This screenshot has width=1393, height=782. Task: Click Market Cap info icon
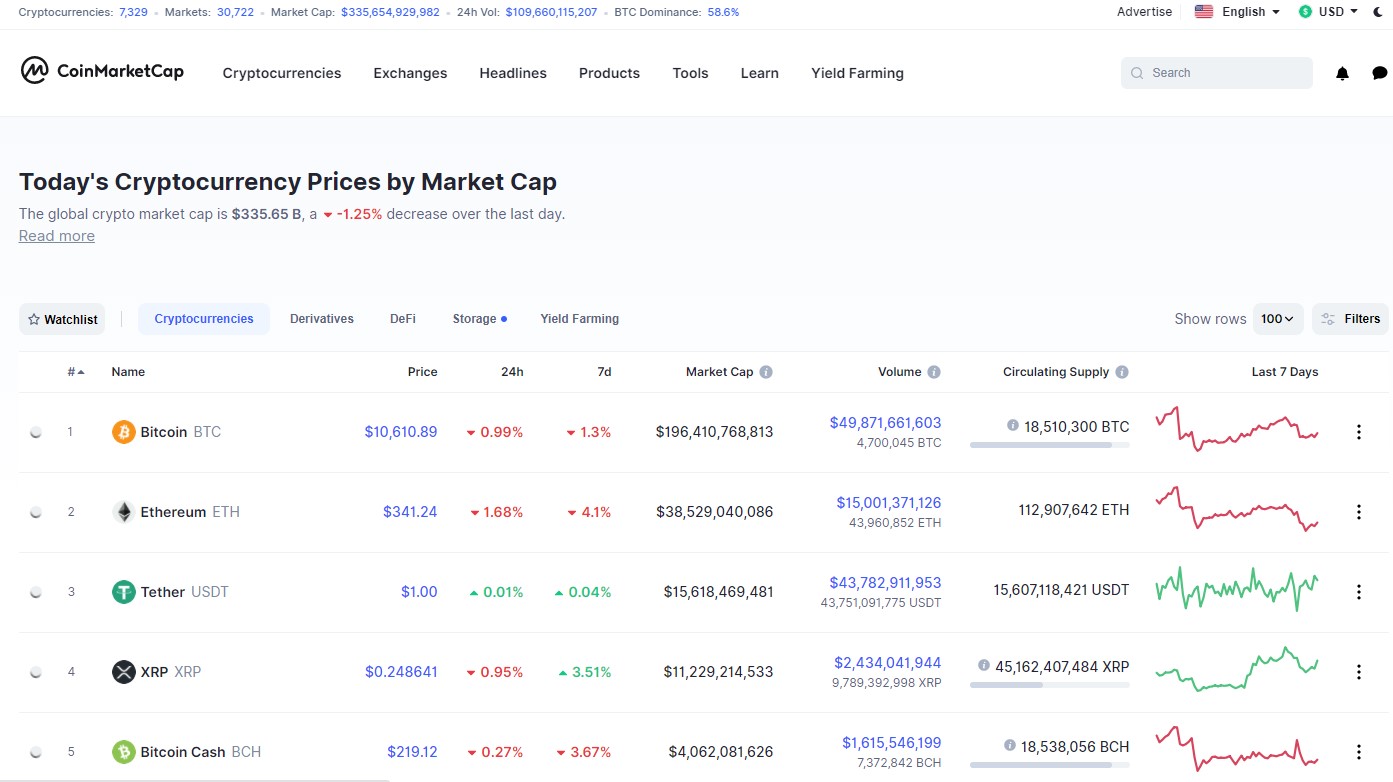766,372
